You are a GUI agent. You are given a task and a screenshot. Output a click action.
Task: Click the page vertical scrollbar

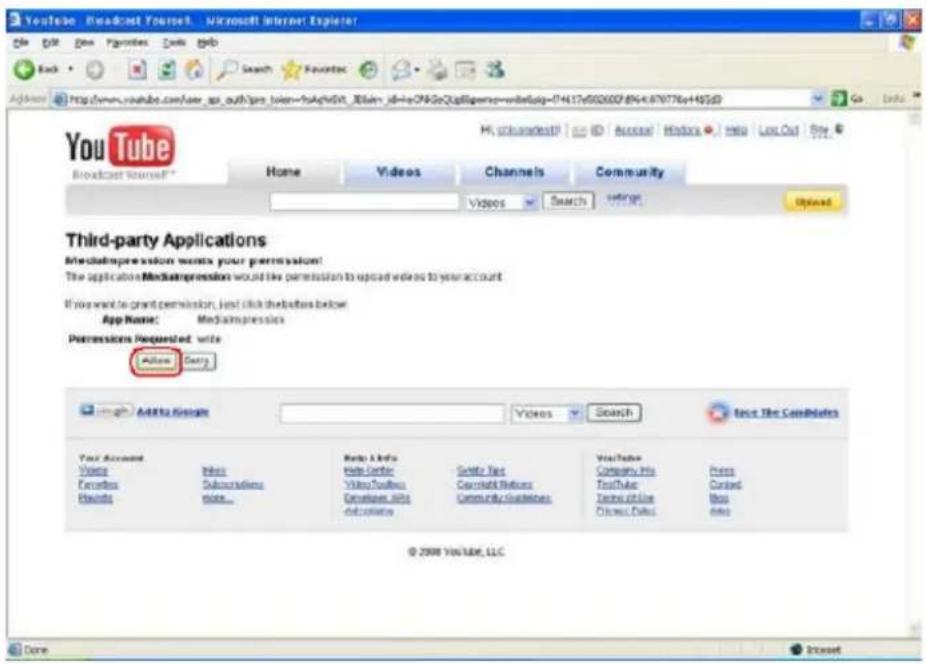915,375
